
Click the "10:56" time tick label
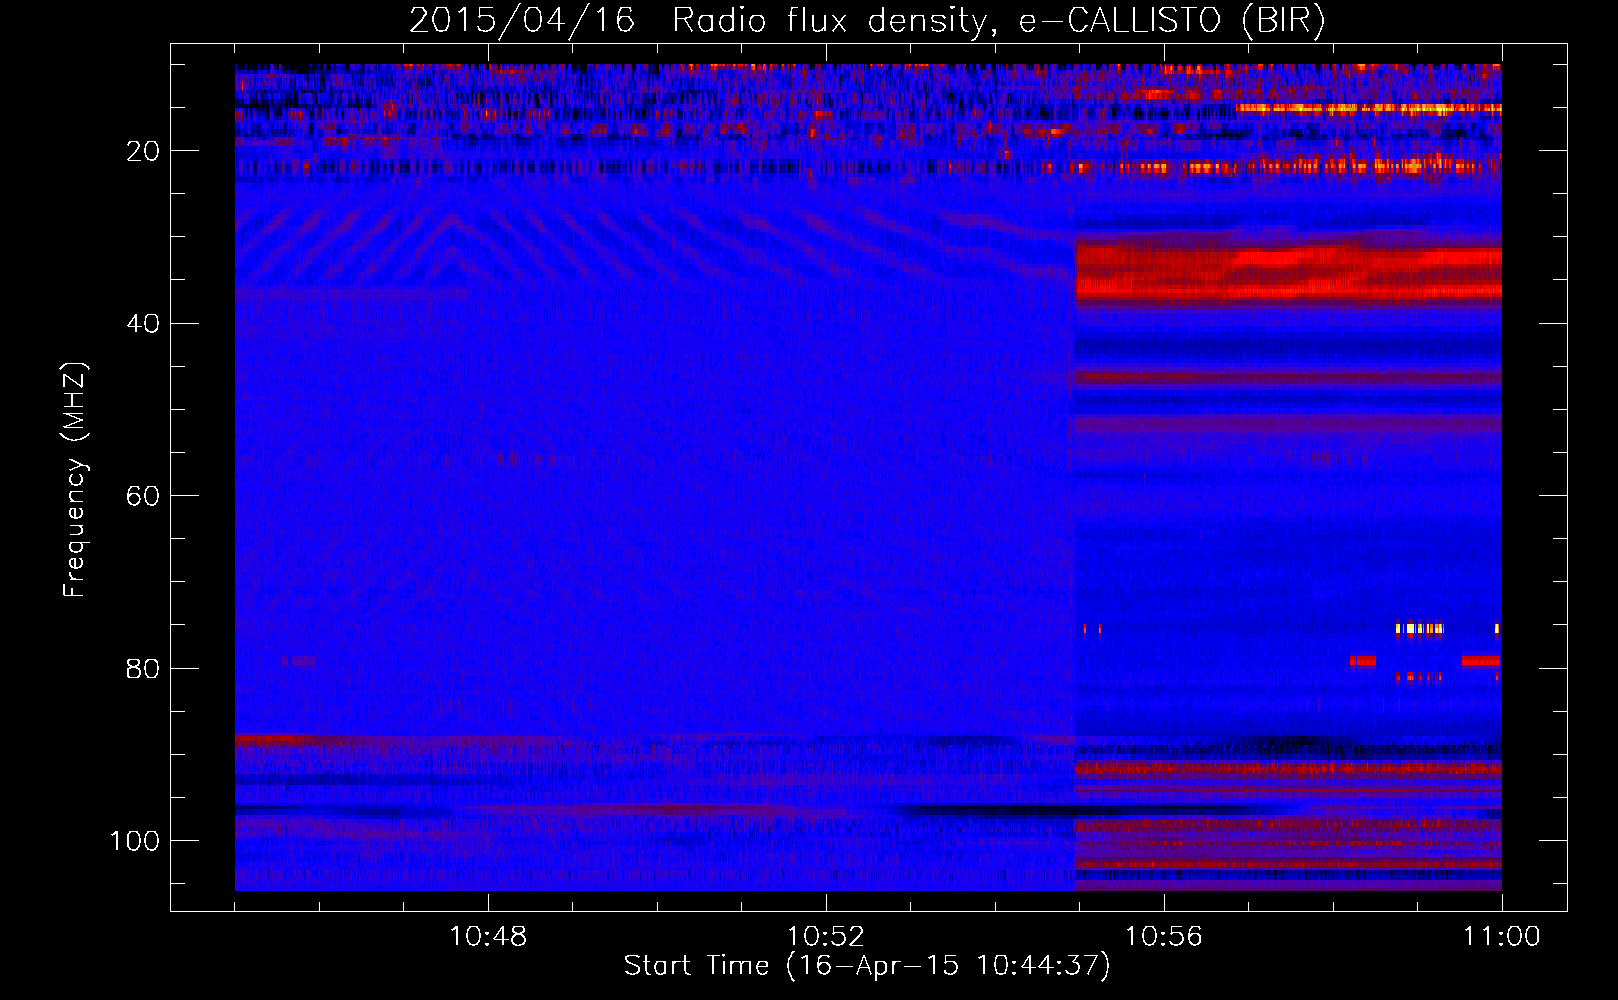(x=1164, y=937)
